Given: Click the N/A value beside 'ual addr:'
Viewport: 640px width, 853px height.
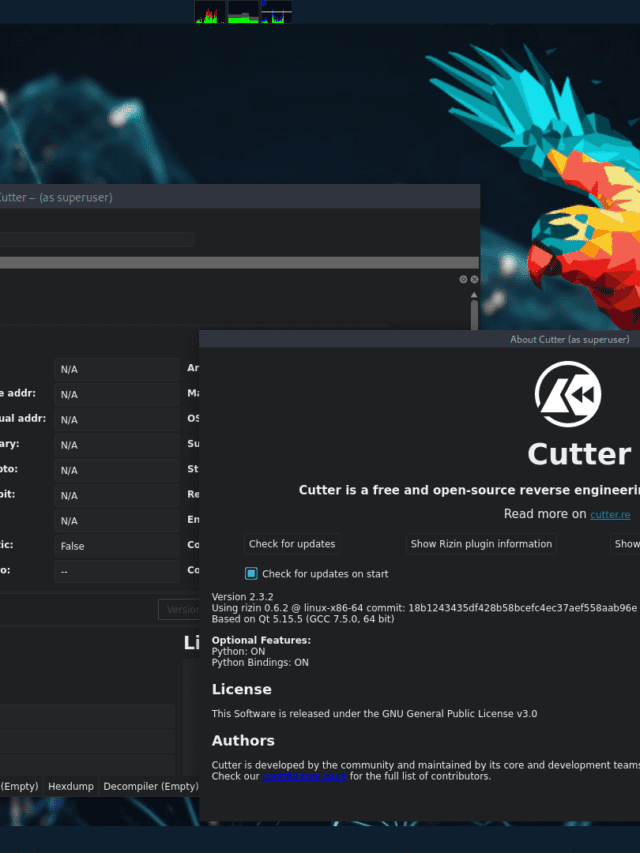Looking at the screenshot, I should click(x=116, y=419).
